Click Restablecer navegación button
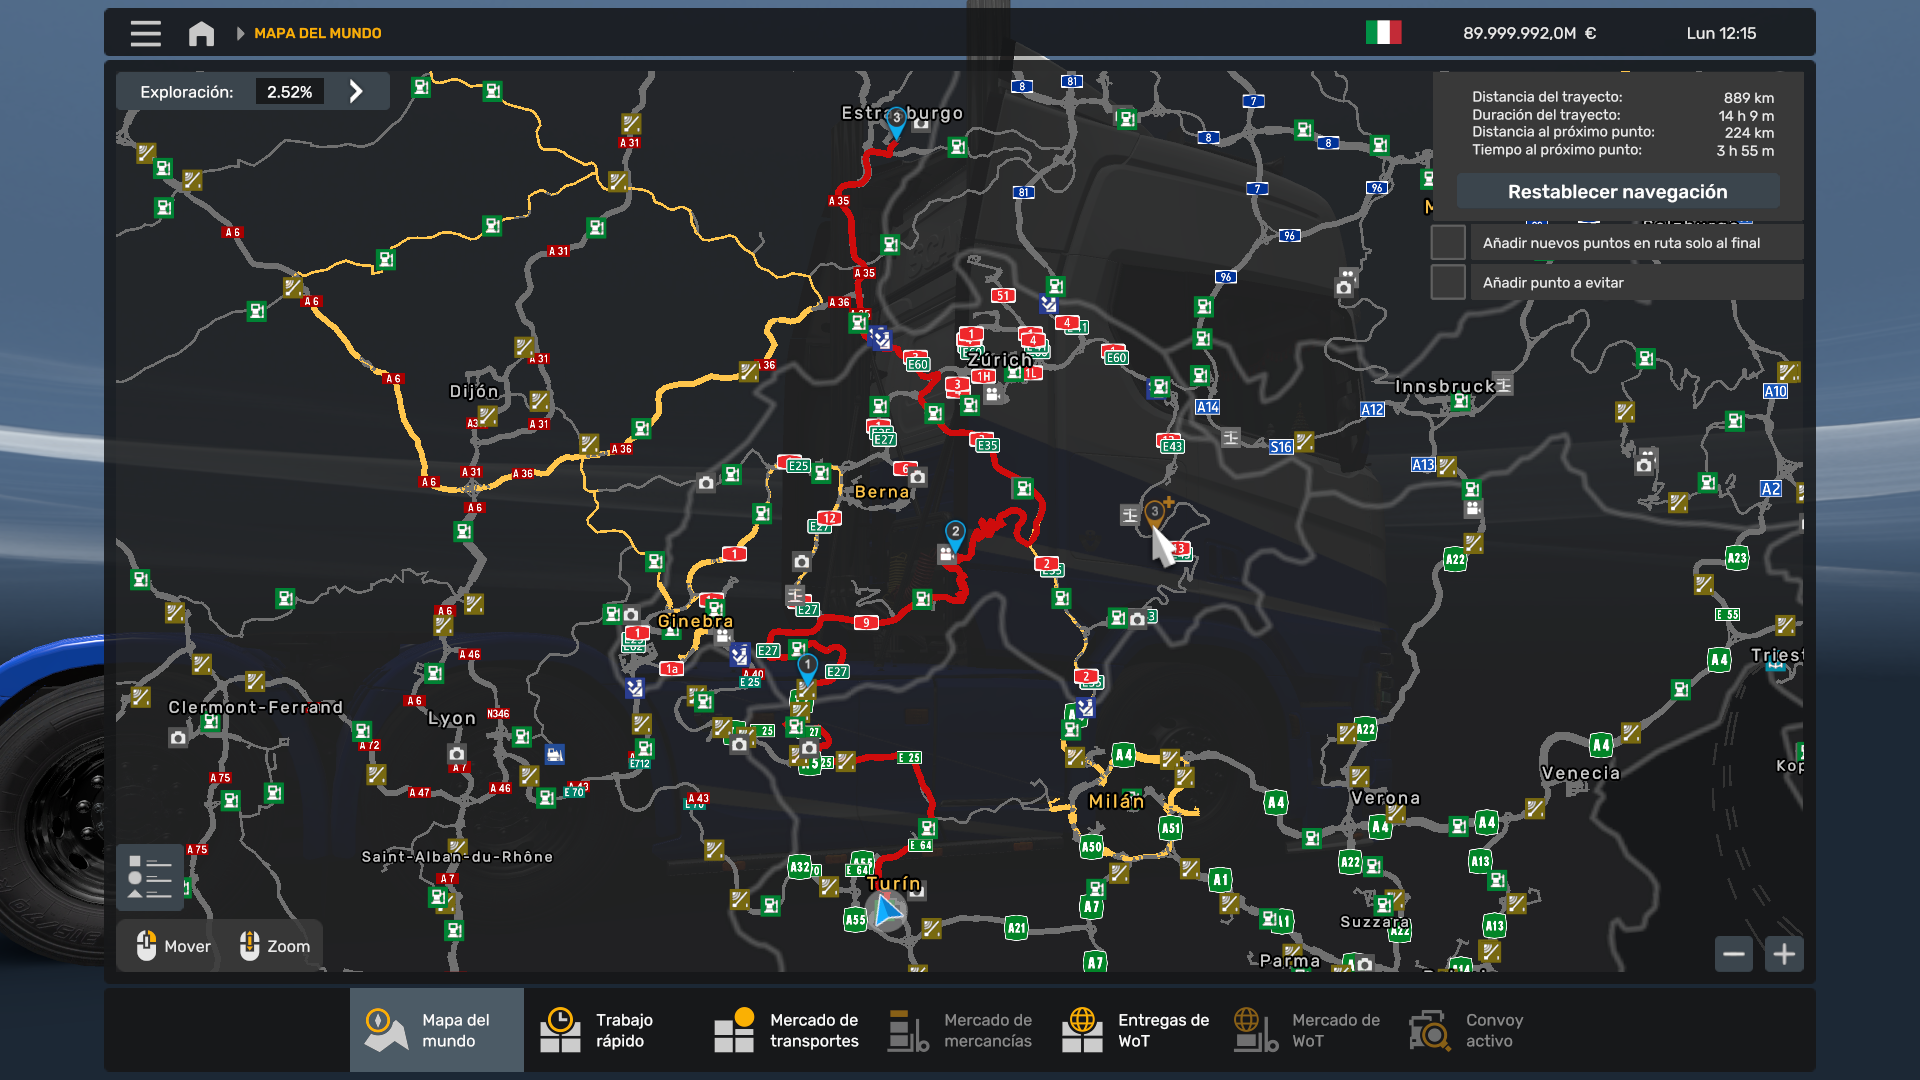 (1617, 192)
